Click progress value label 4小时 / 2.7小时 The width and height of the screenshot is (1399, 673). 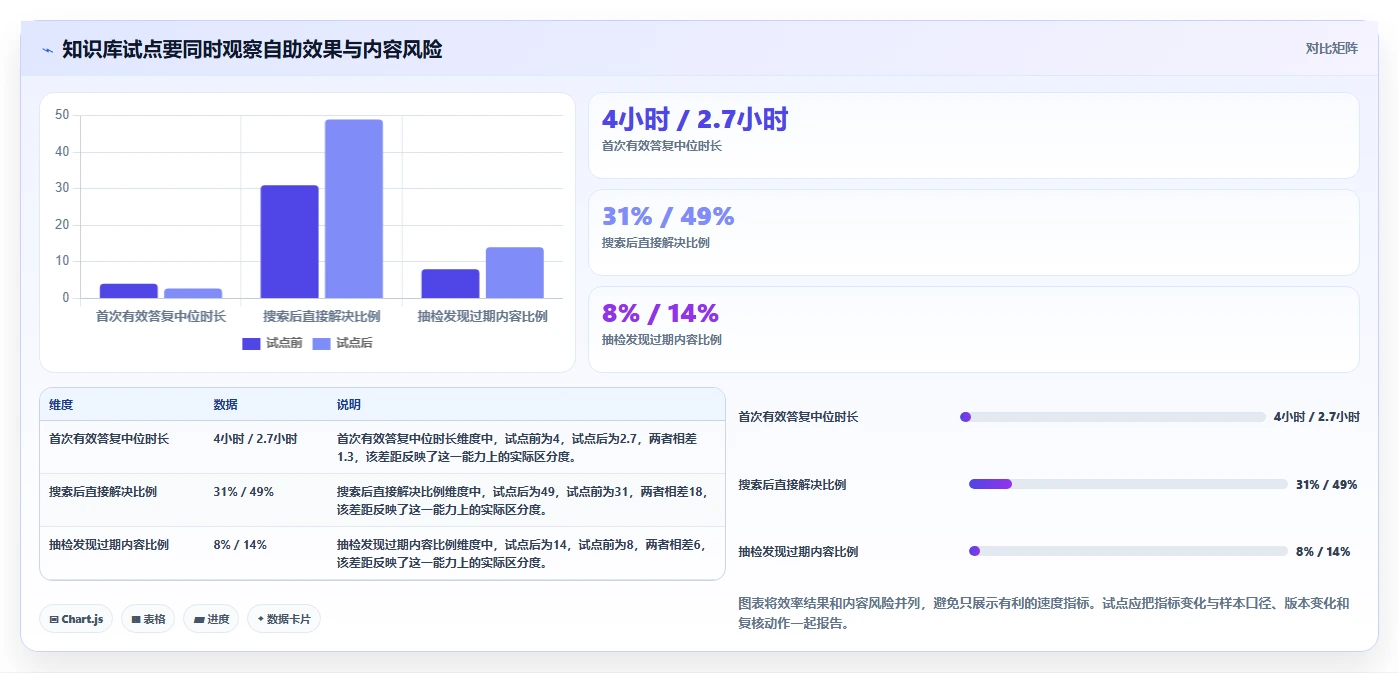pos(1317,417)
